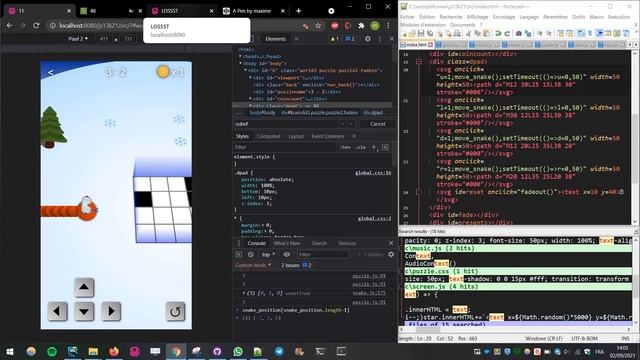Open the Pixel 2 device dropdown
The height and width of the screenshot is (360, 640).
[x=78, y=39]
